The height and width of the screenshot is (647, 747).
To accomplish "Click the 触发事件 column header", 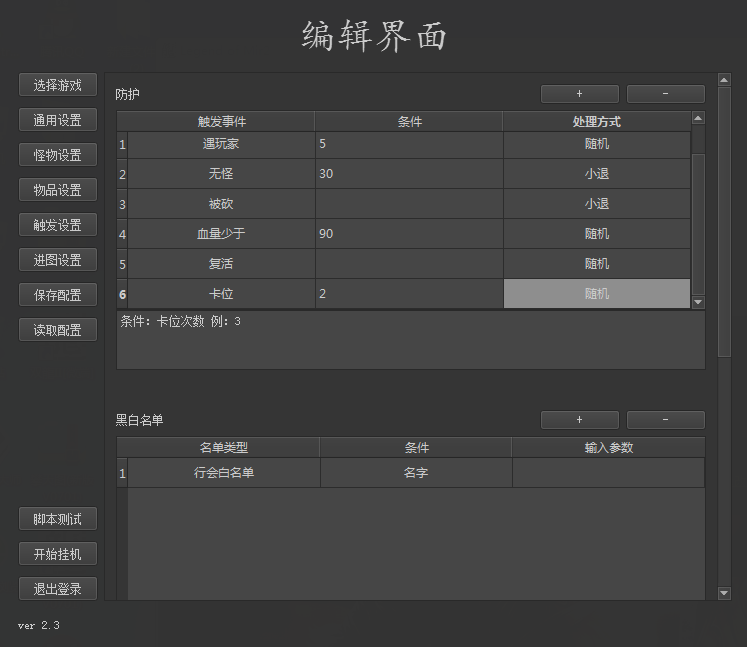I will [222, 121].
